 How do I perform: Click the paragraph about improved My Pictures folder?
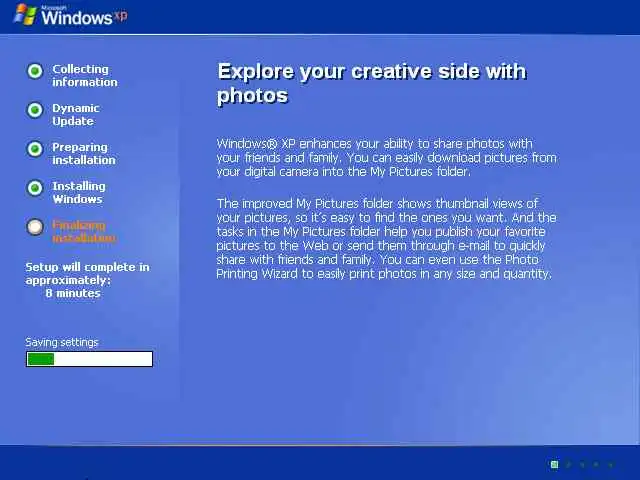387,238
